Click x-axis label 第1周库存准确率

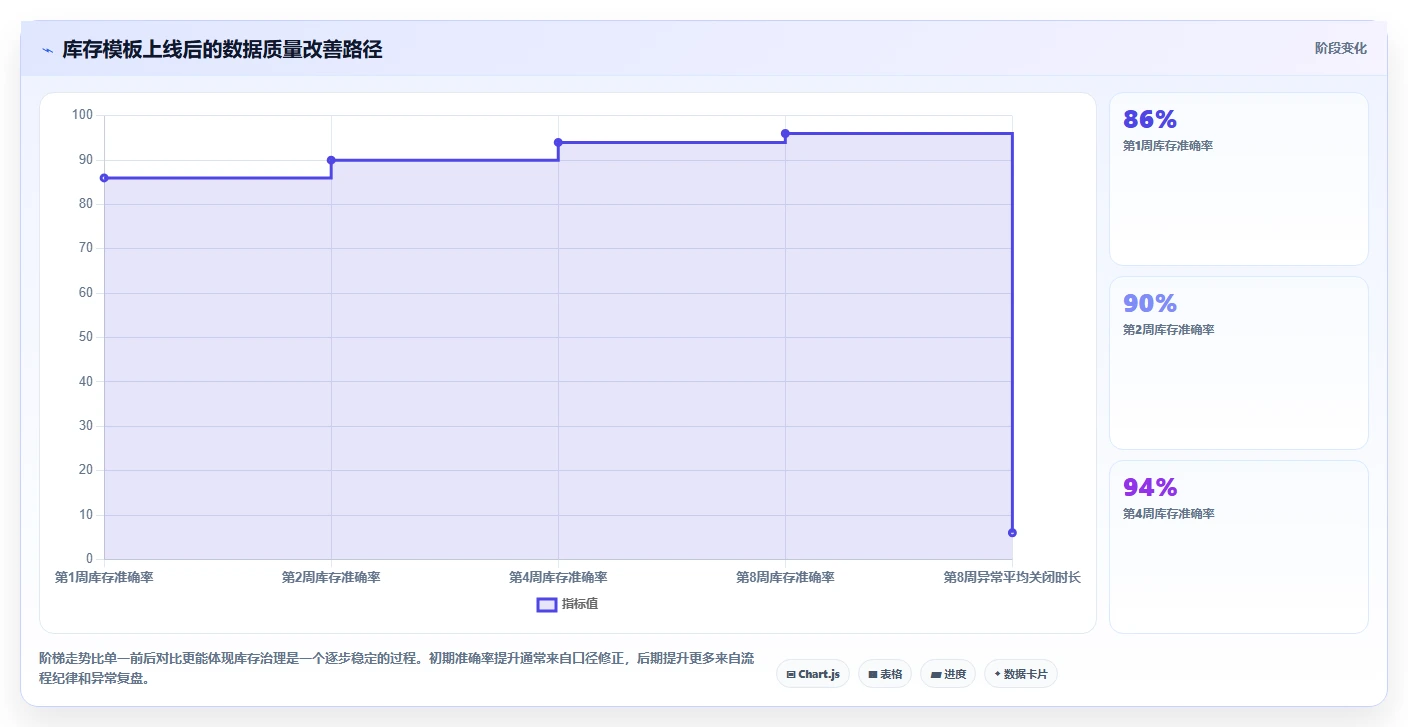coord(104,577)
